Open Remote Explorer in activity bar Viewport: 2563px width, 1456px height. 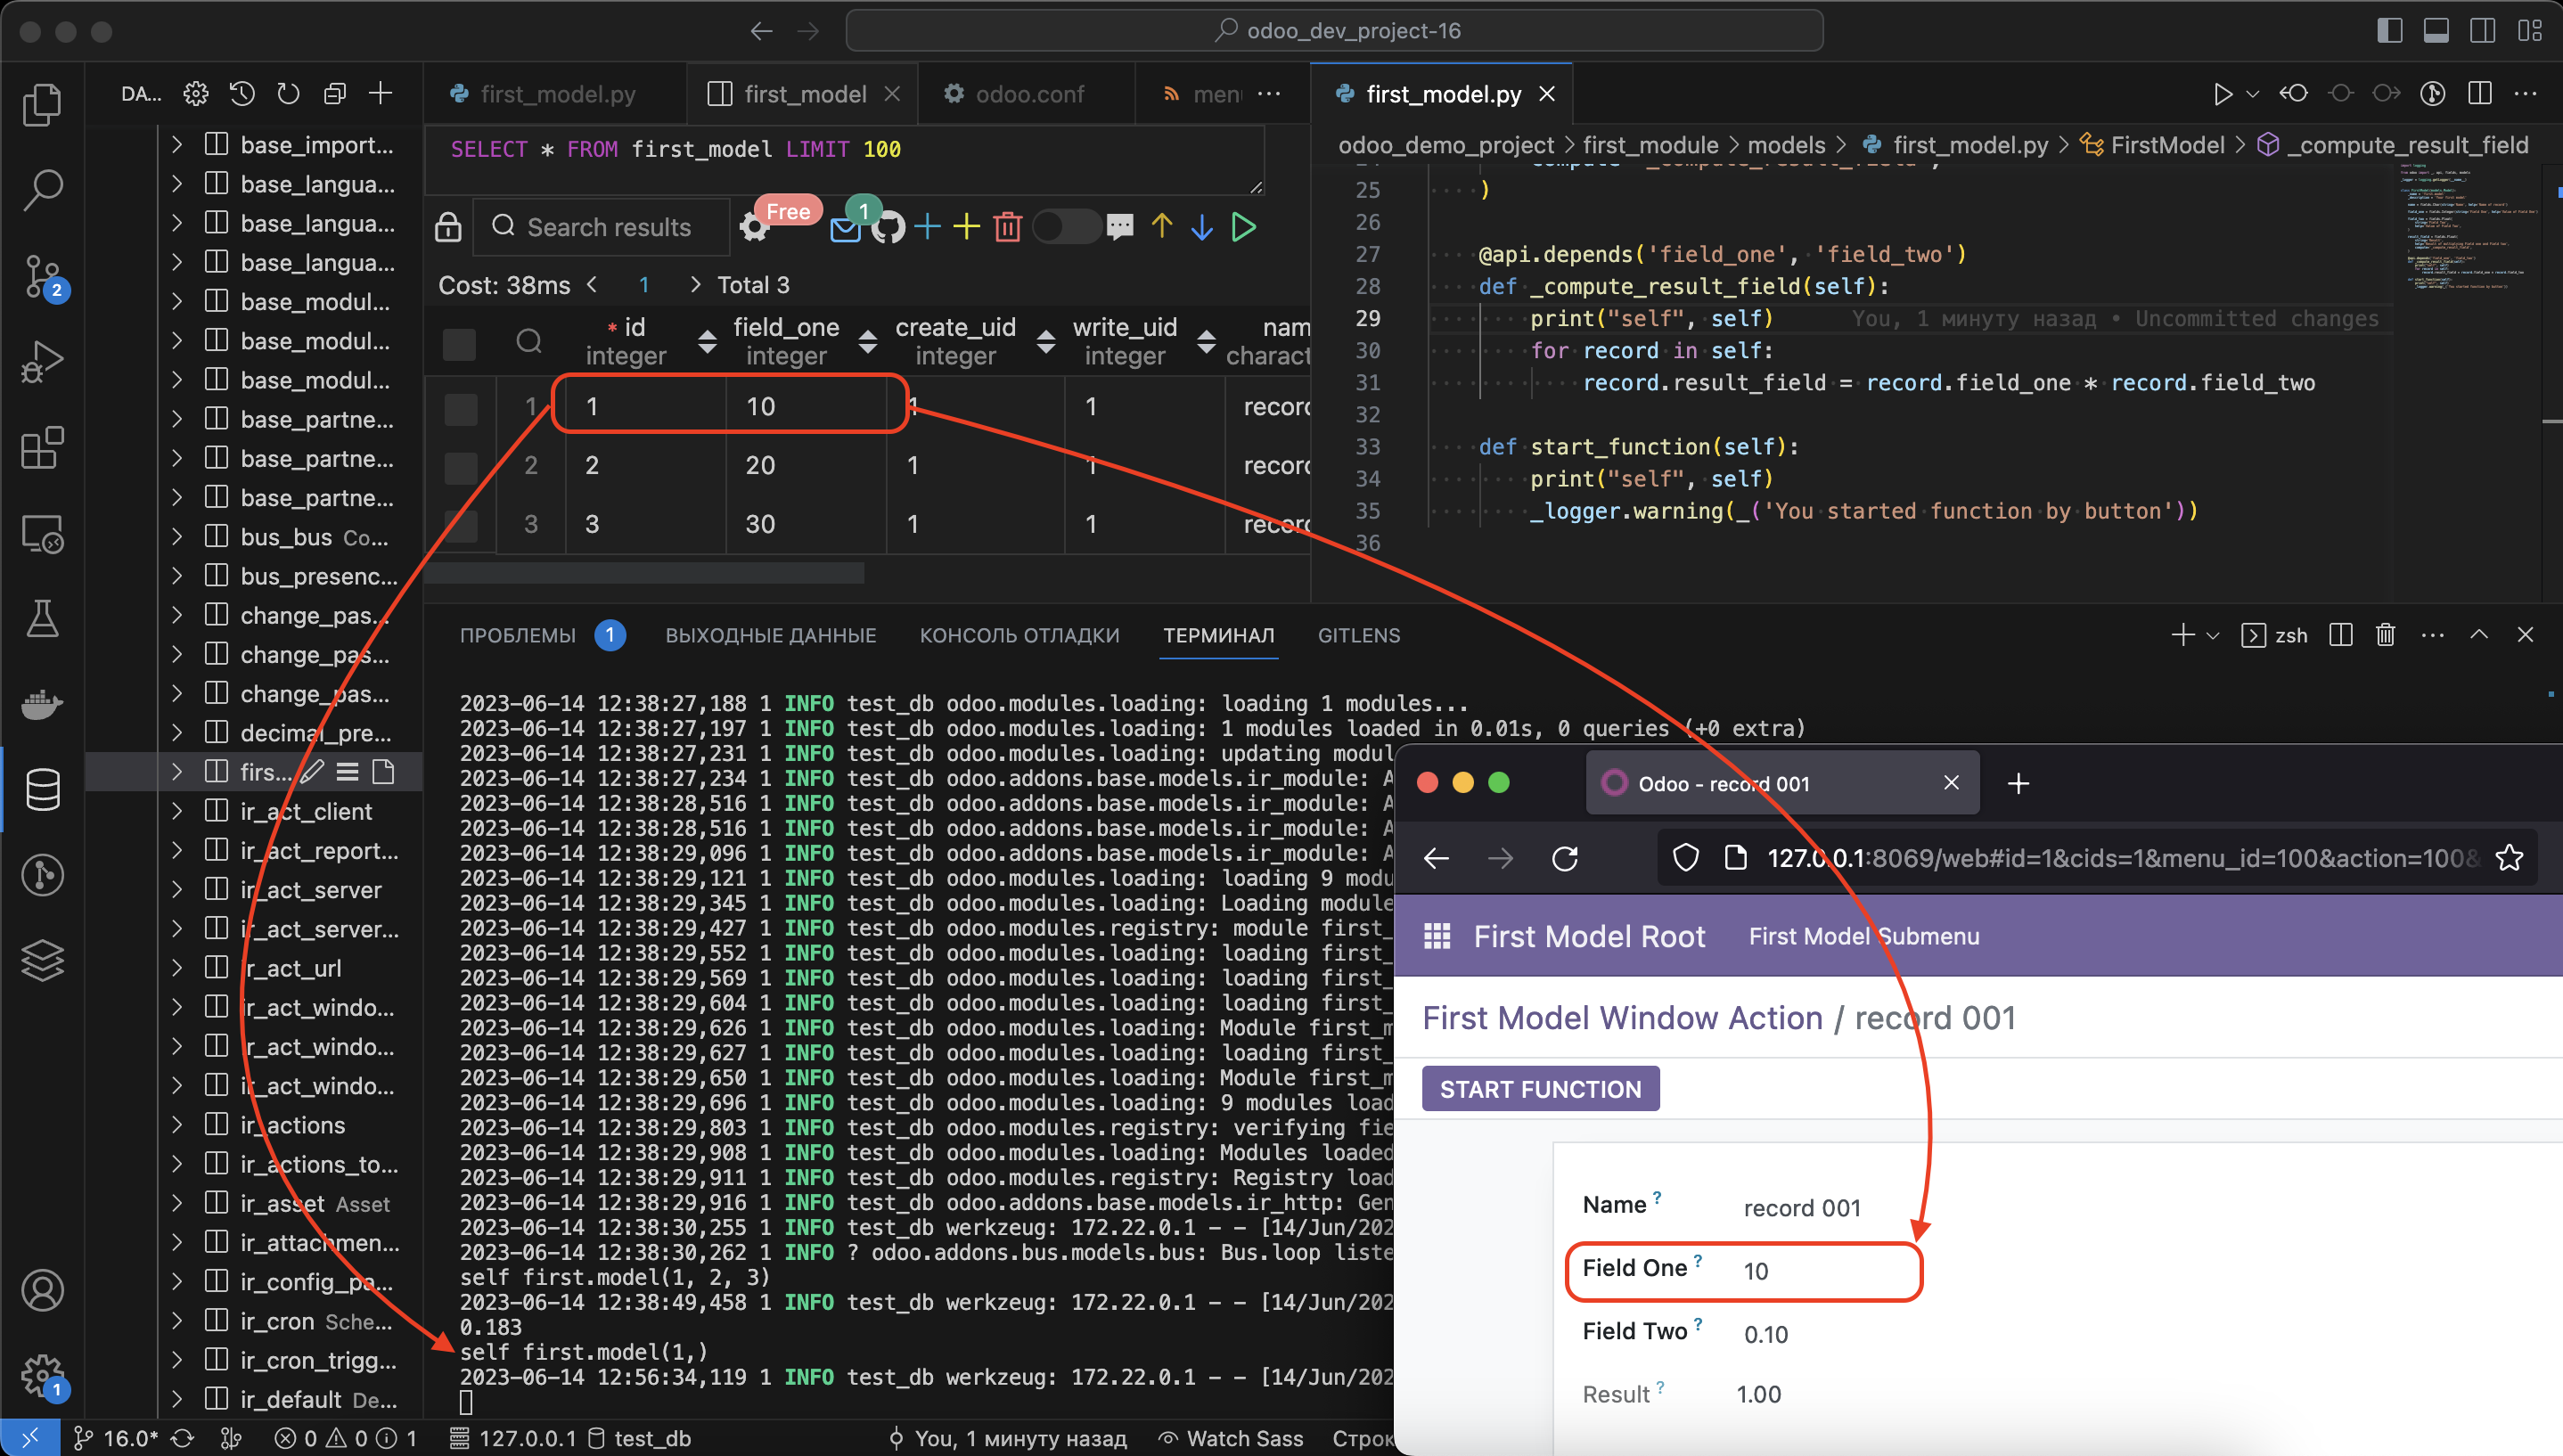tap(42, 534)
